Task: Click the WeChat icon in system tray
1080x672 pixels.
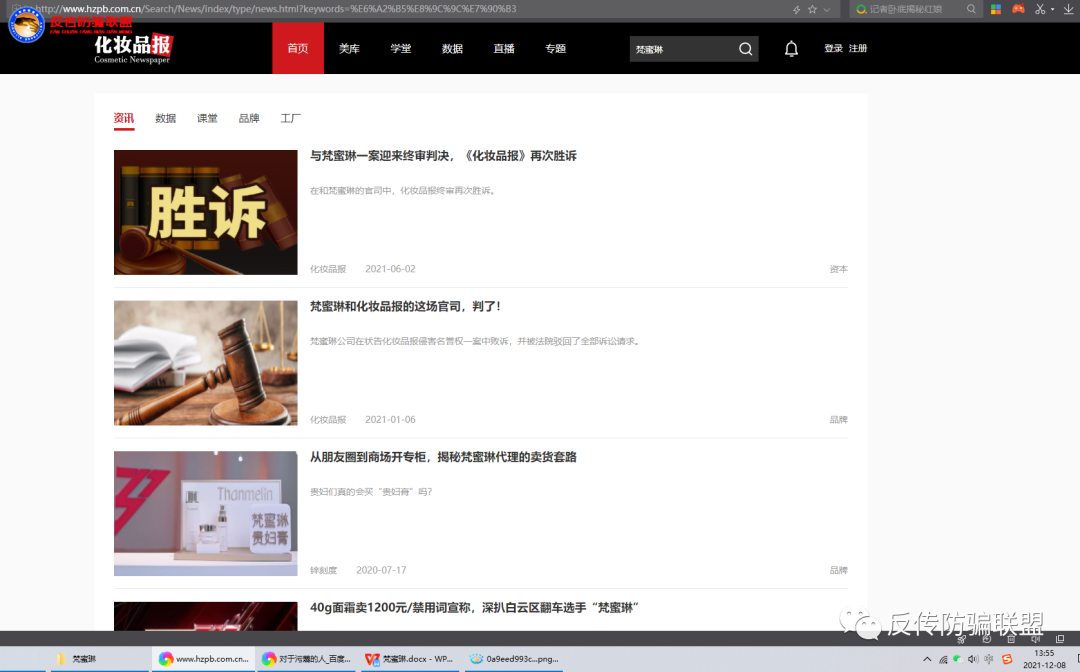Action: 957,659
